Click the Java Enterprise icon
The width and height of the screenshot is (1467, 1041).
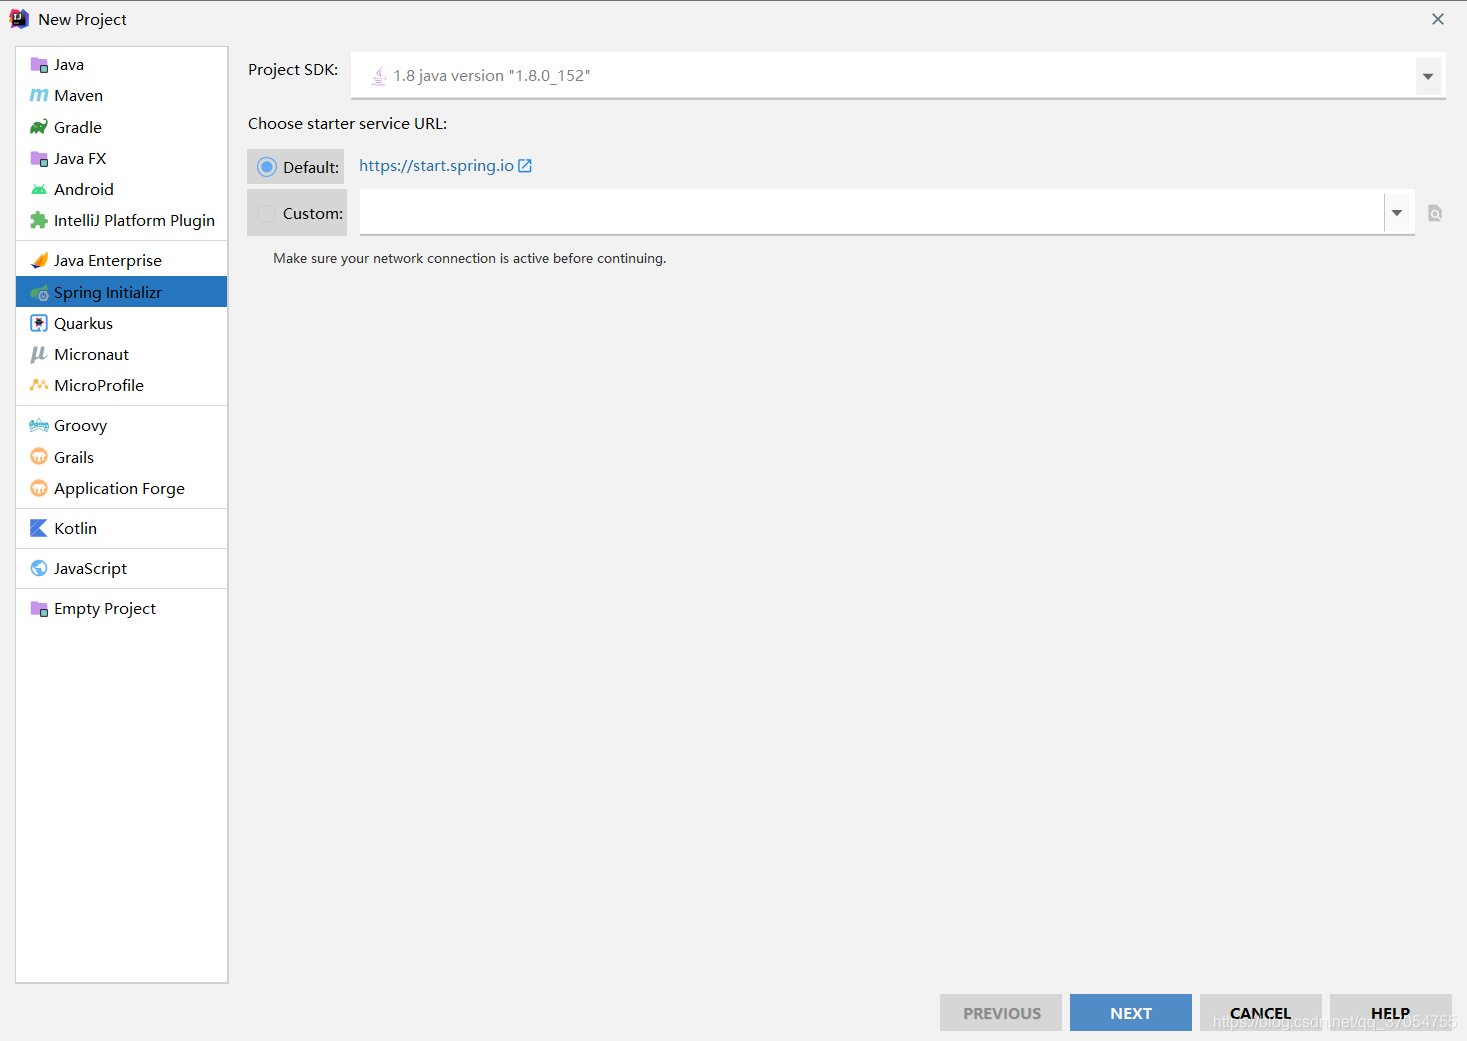39,260
